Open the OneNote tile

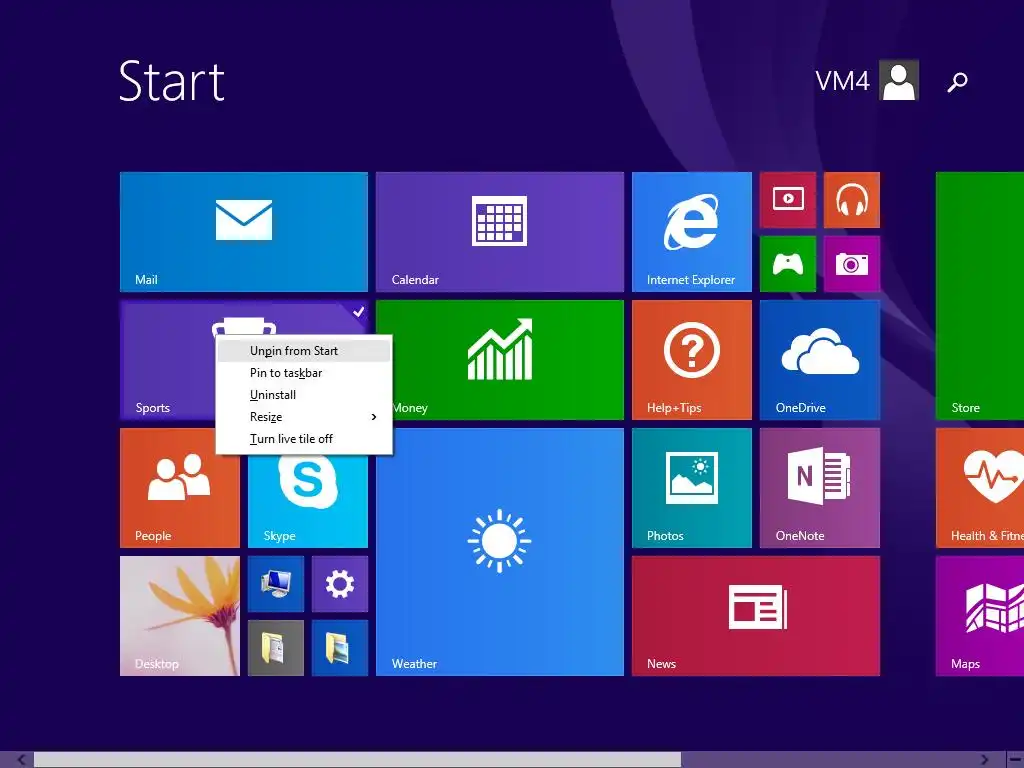pyautogui.click(x=820, y=488)
